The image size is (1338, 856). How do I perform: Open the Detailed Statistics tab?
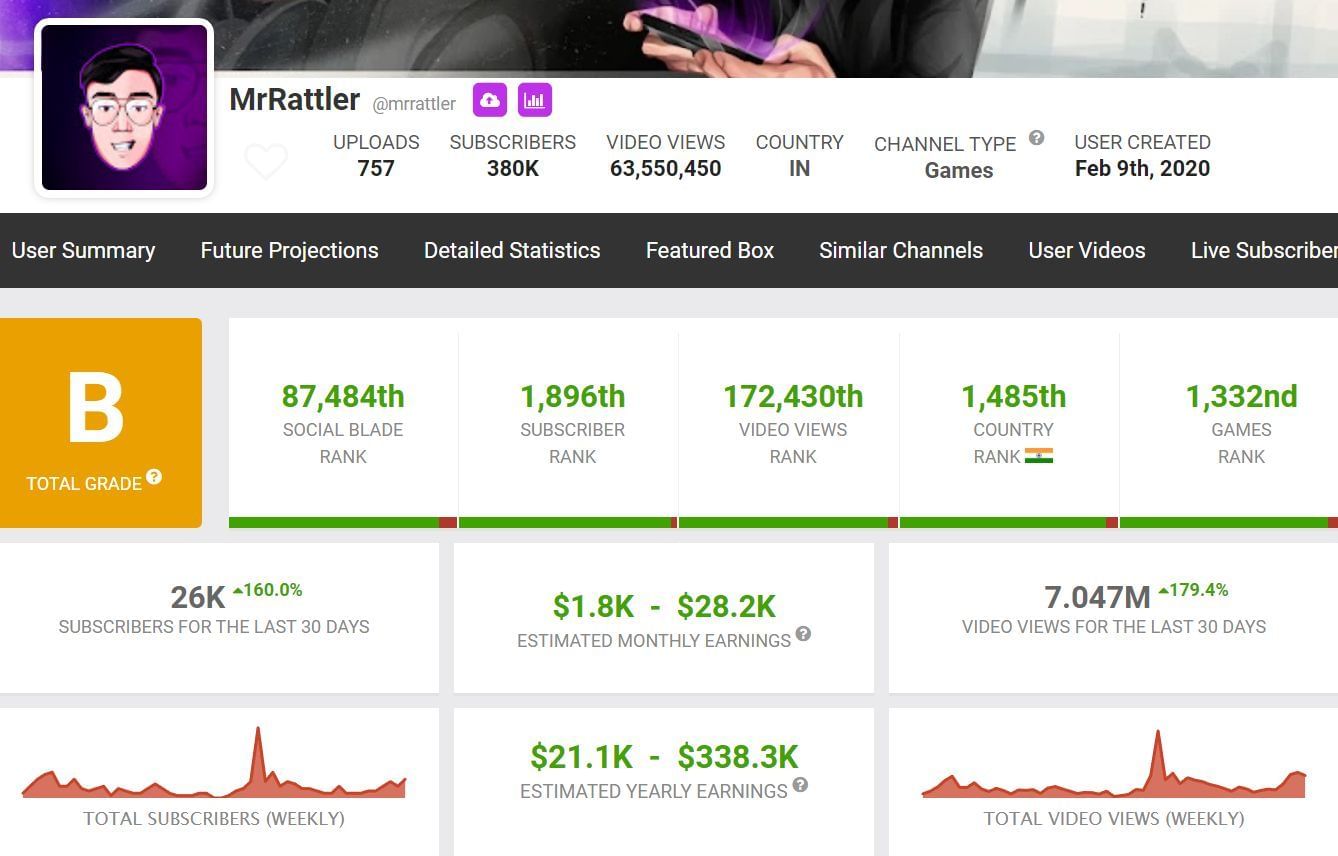pos(512,250)
